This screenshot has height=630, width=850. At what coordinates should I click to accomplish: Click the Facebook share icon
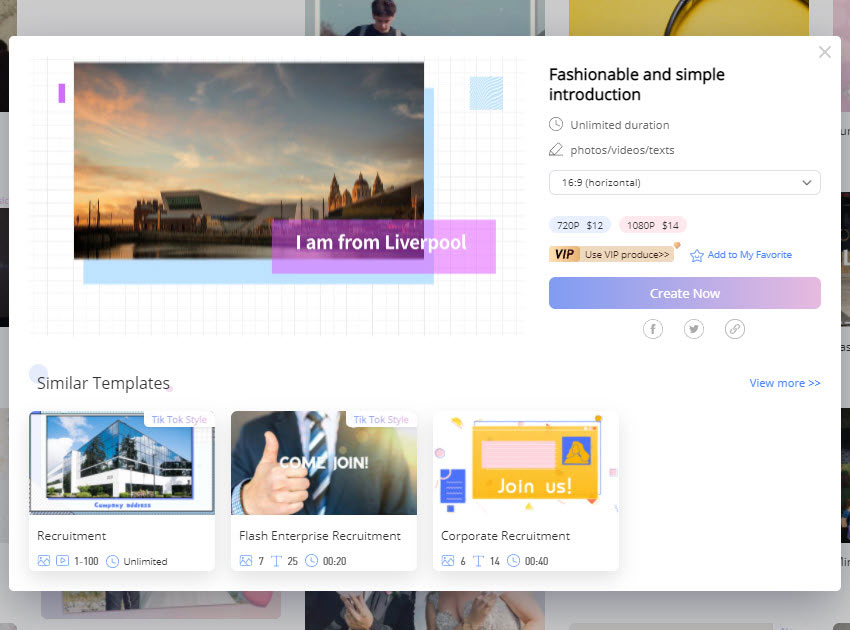tap(653, 329)
